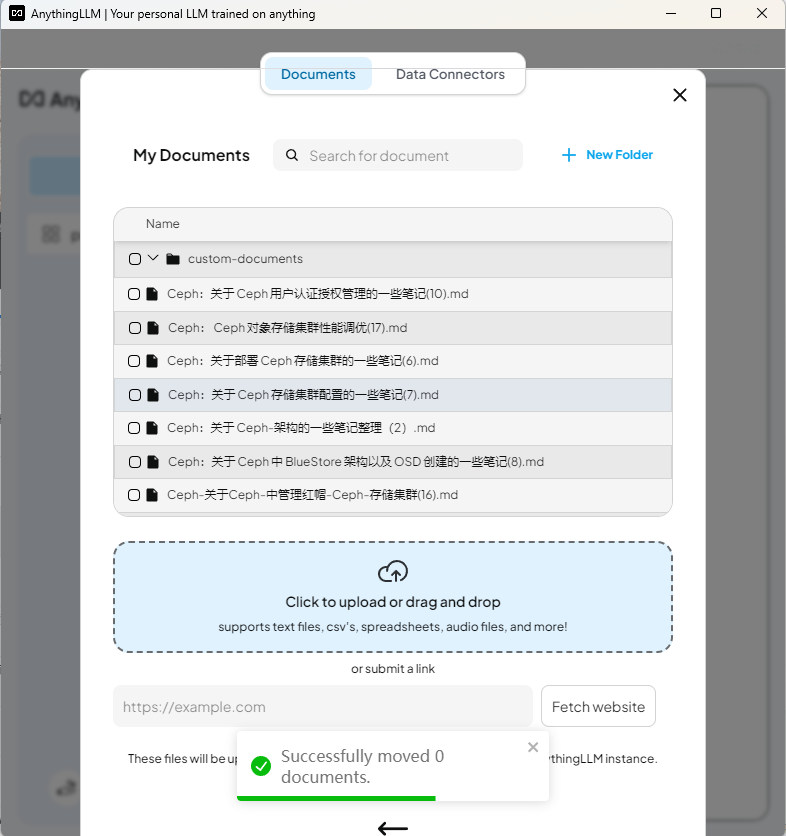Check the Ceph-中管理红帽 (16).md checkbox

click(134, 495)
